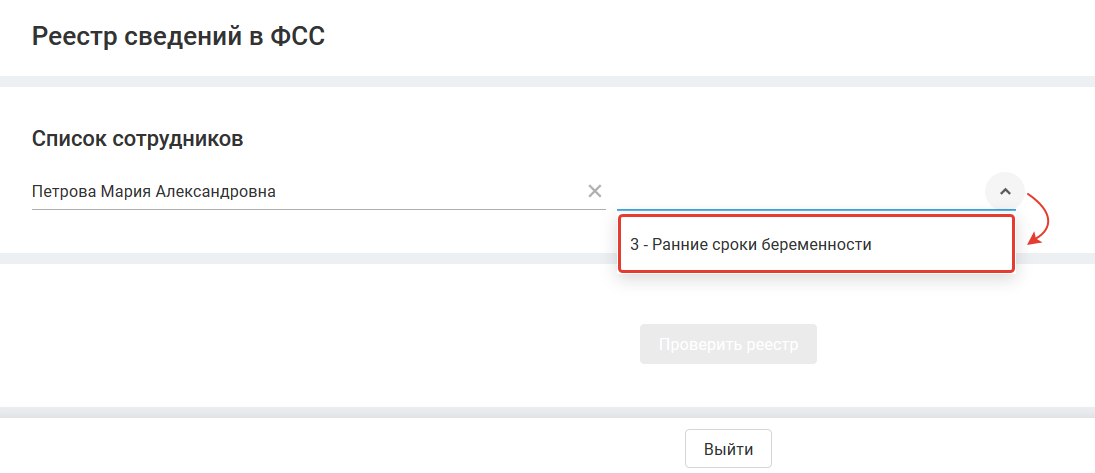Close the options list with the round arrow button
Screen dimensions: 1095x473
pyautogui.click(x=1005, y=191)
